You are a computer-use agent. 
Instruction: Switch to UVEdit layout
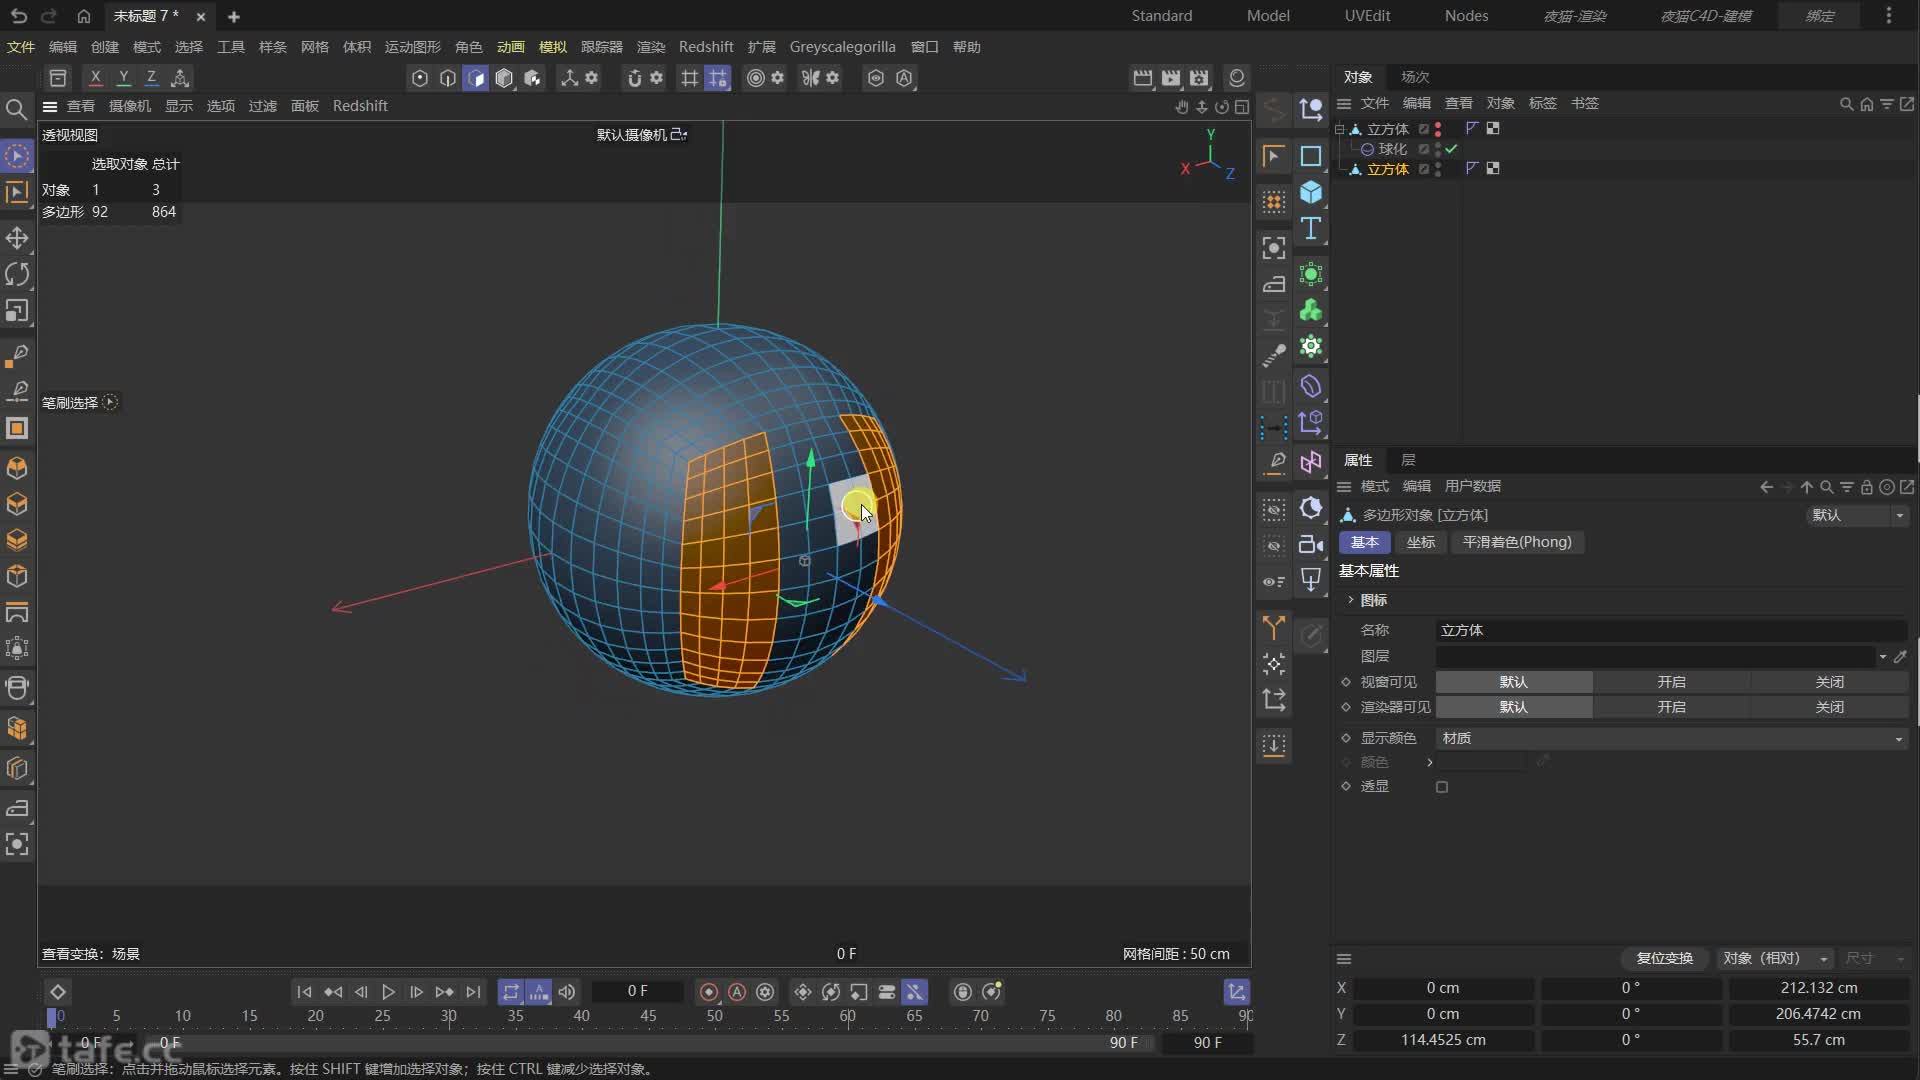coord(1367,16)
